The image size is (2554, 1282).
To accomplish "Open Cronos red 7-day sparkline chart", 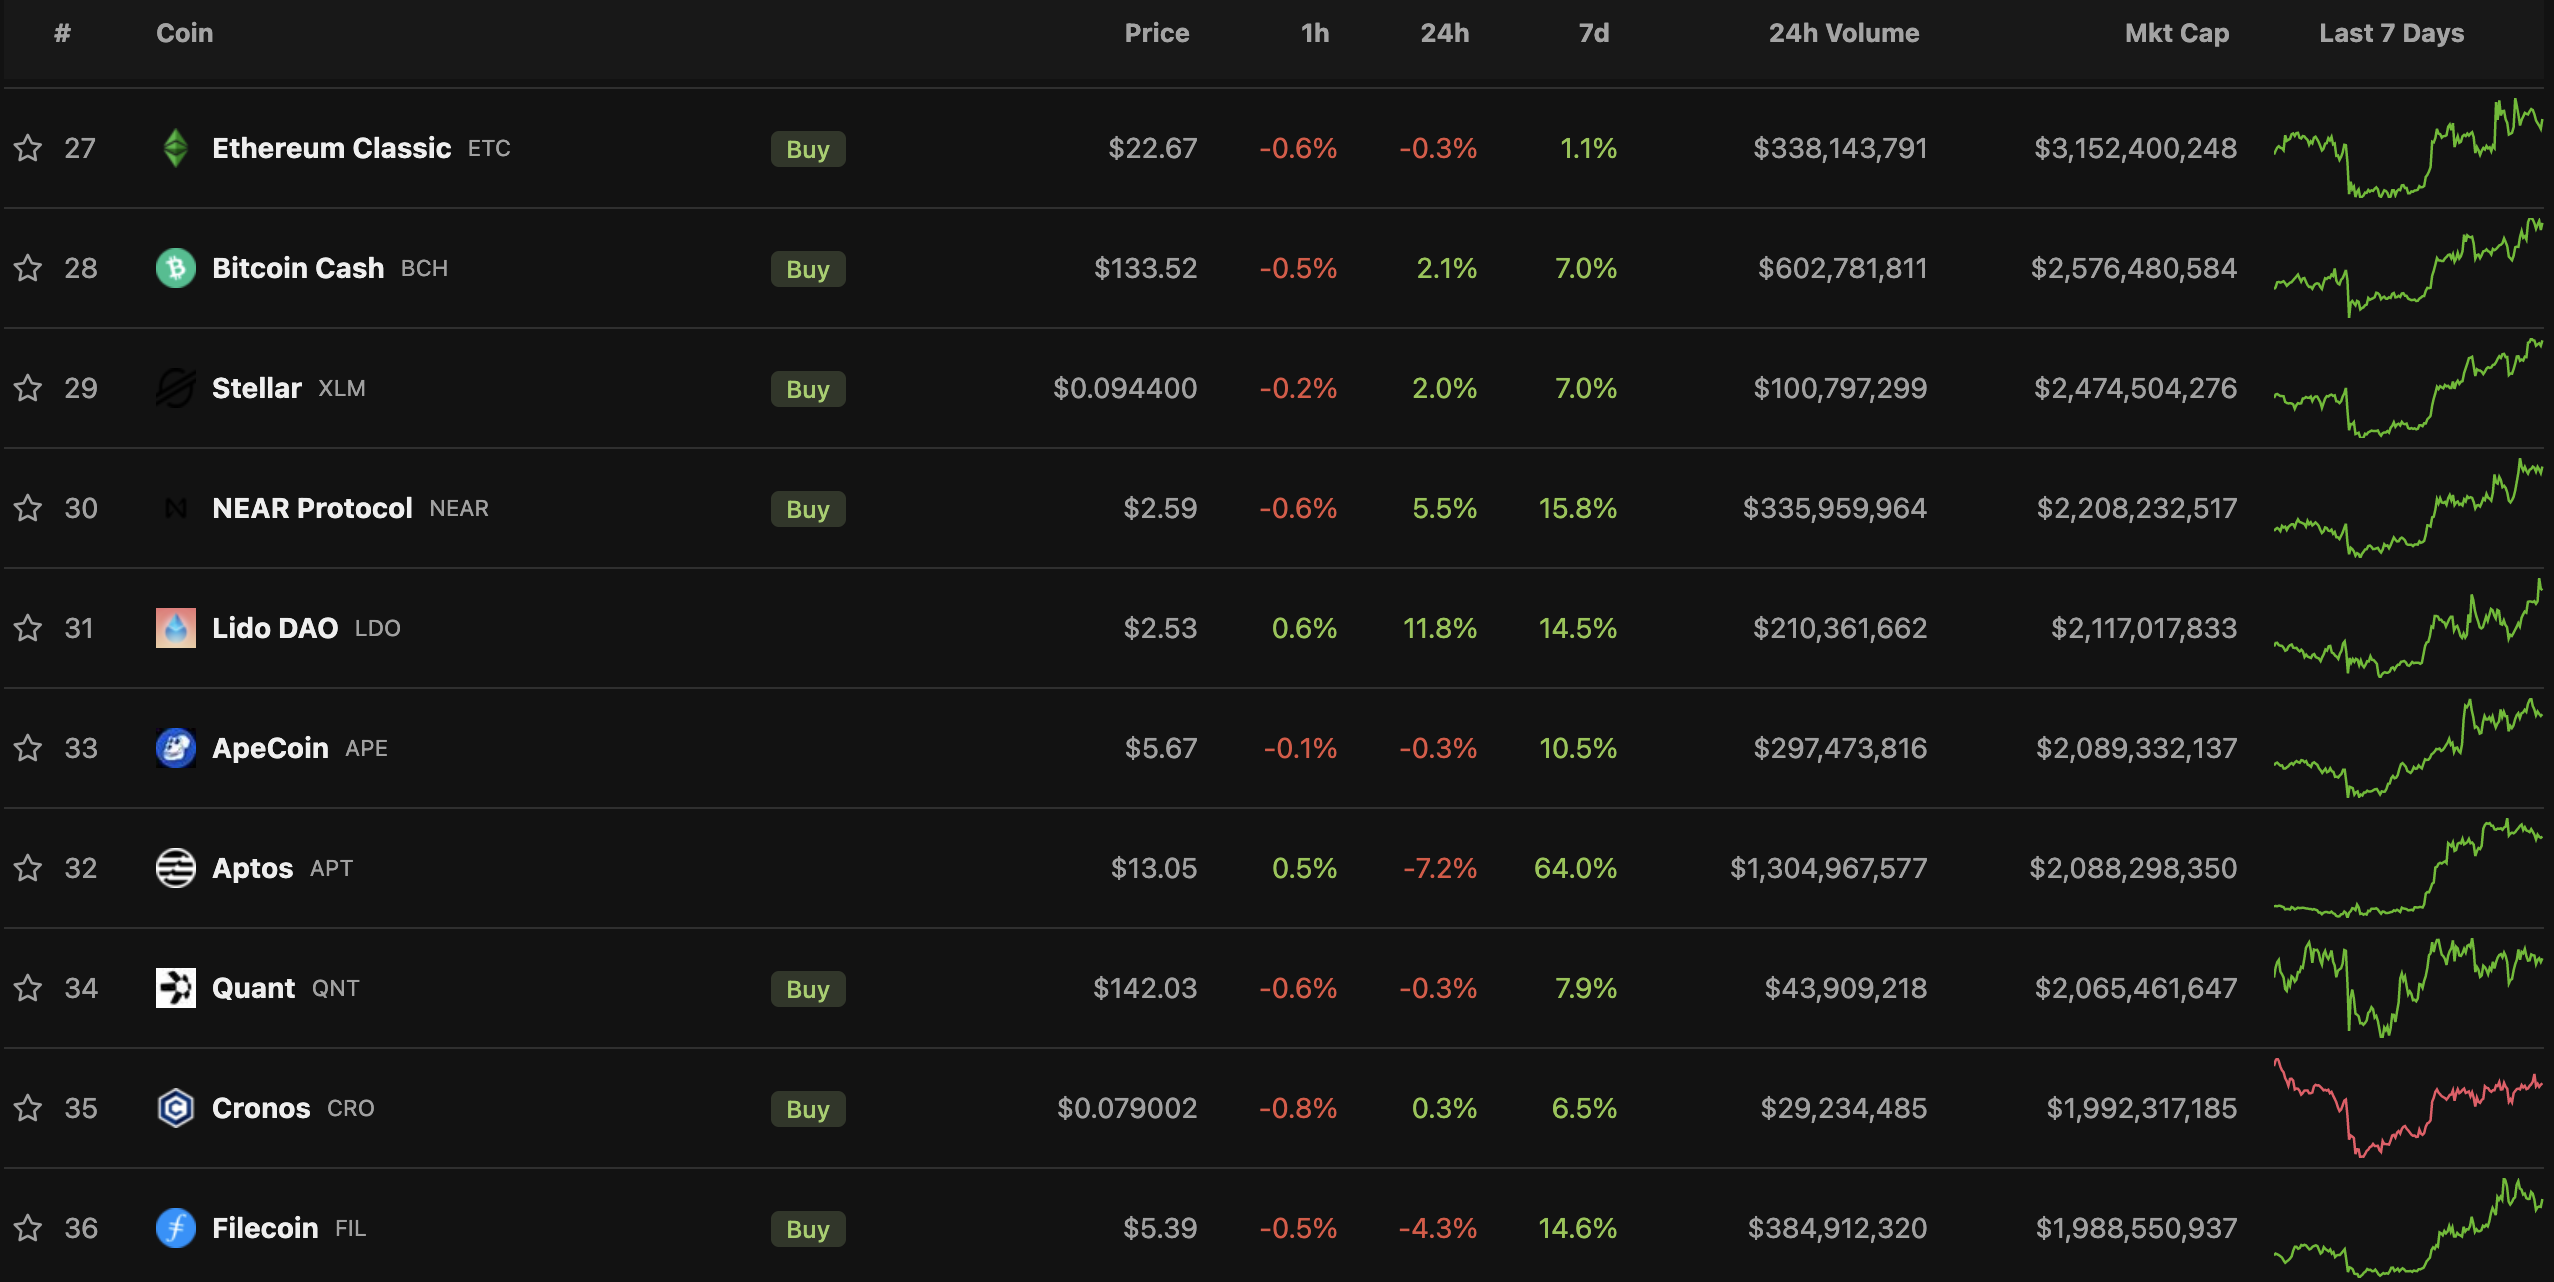I will point(2407,1108).
